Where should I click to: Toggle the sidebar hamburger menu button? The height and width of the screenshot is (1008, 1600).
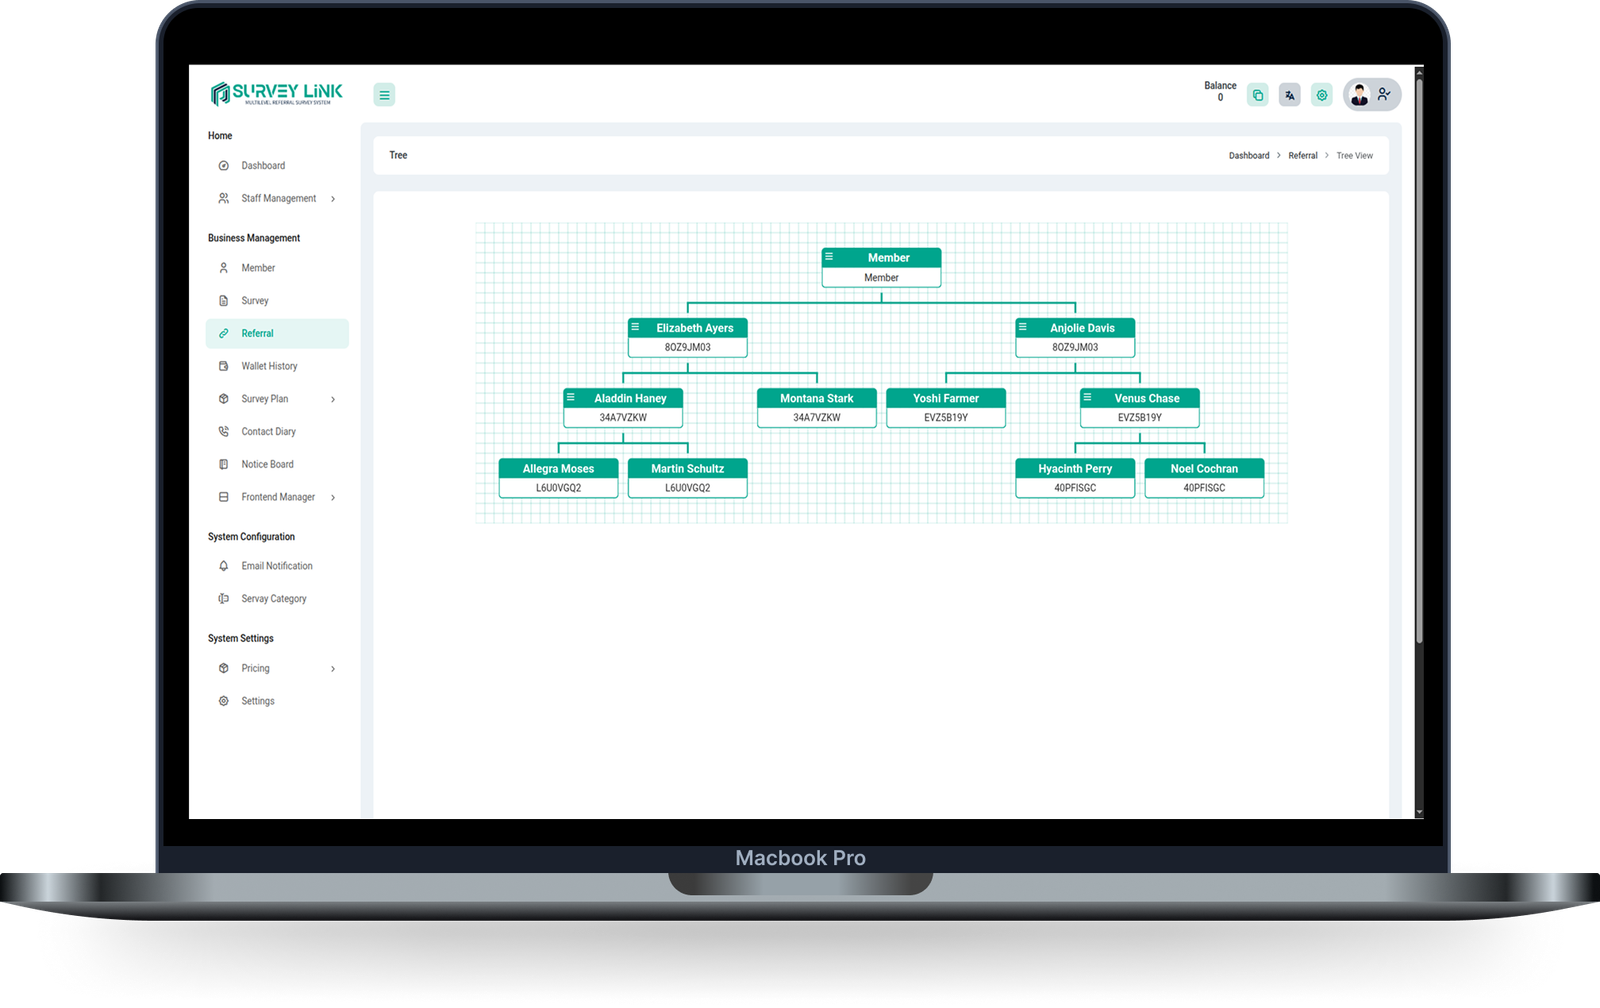coord(384,95)
